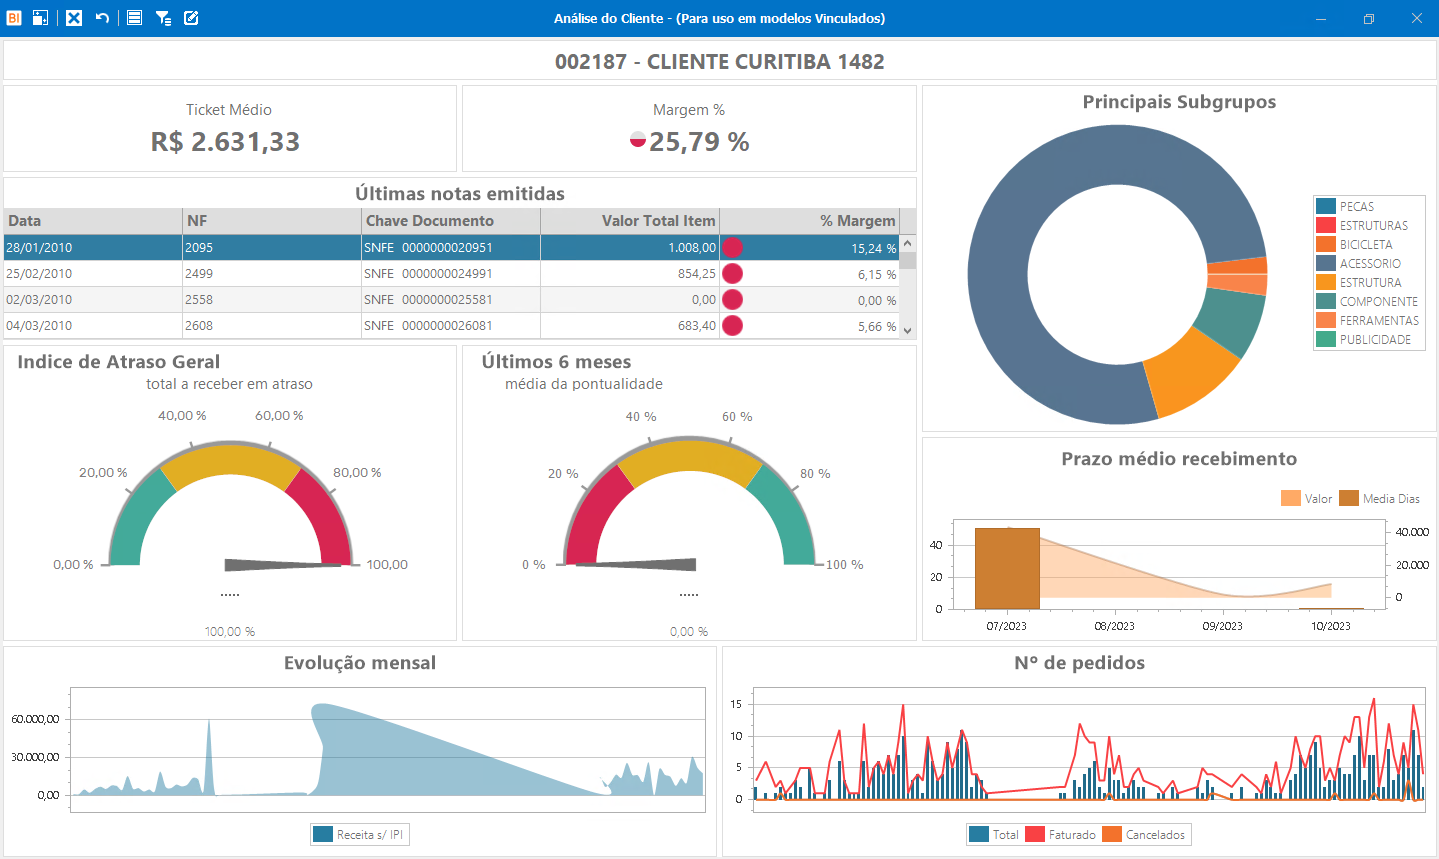The width and height of the screenshot is (1439, 859).
Task: Click the Ticket Médio value R$ 2.631,33
Action: [x=226, y=142]
